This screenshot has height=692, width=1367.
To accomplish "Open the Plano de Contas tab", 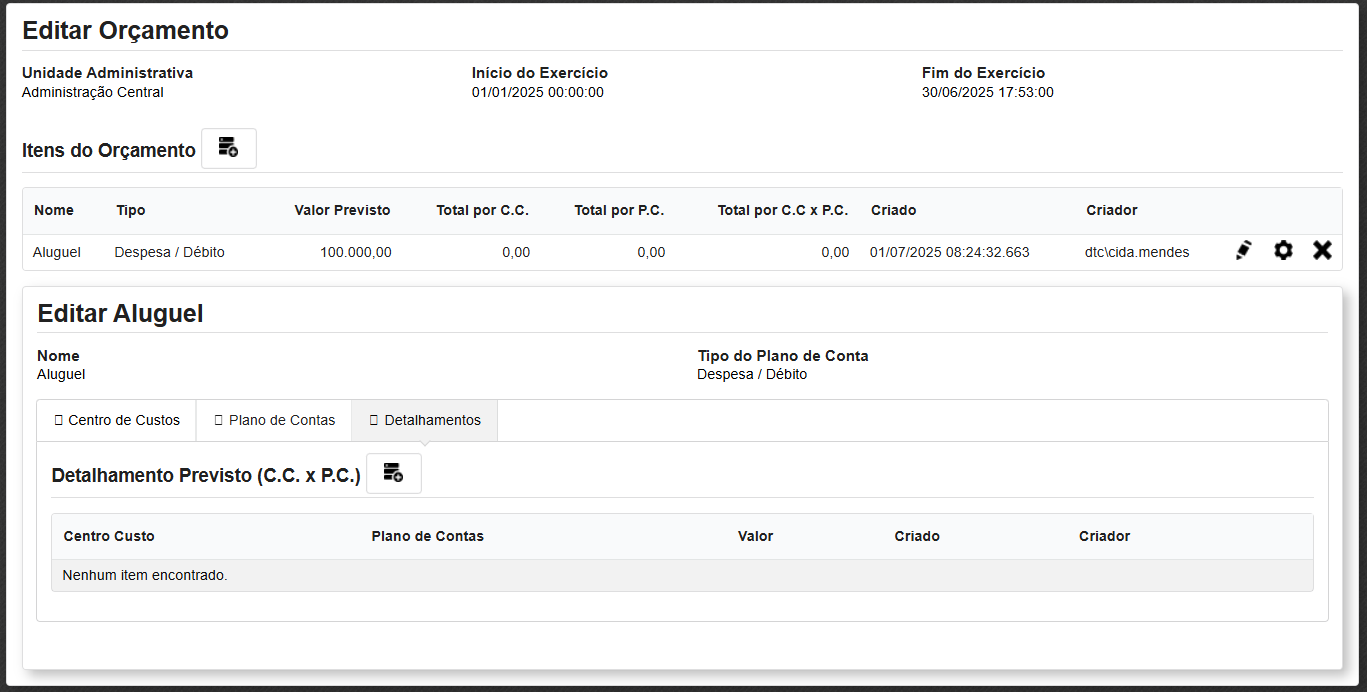I will [274, 420].
